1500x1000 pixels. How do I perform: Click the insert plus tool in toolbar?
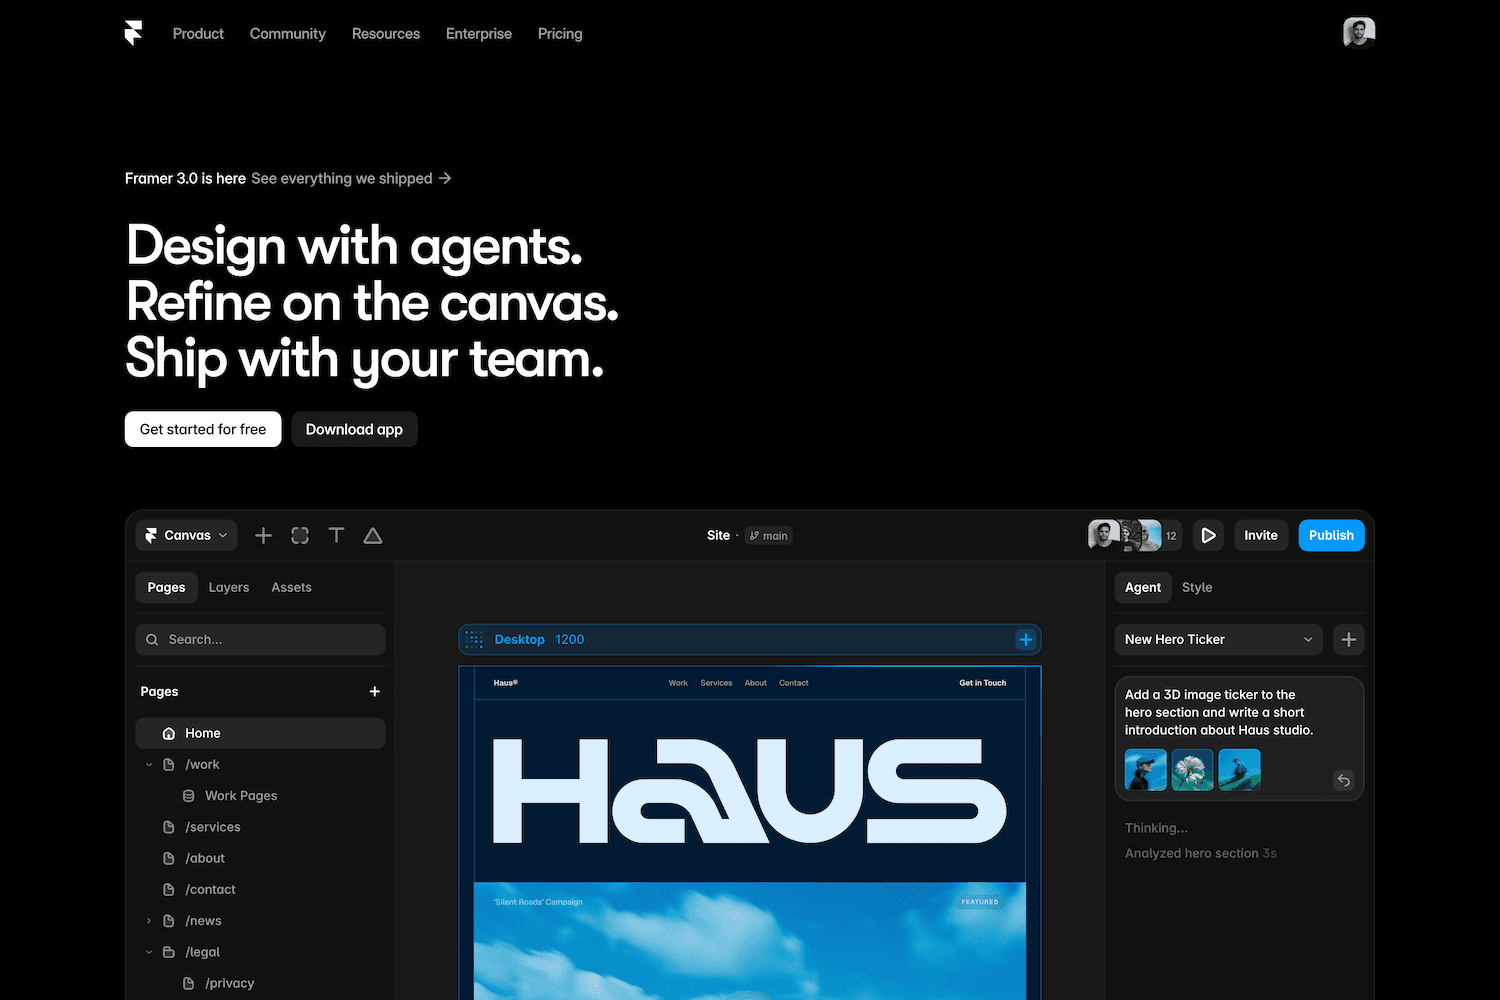(x=263, y=535)
